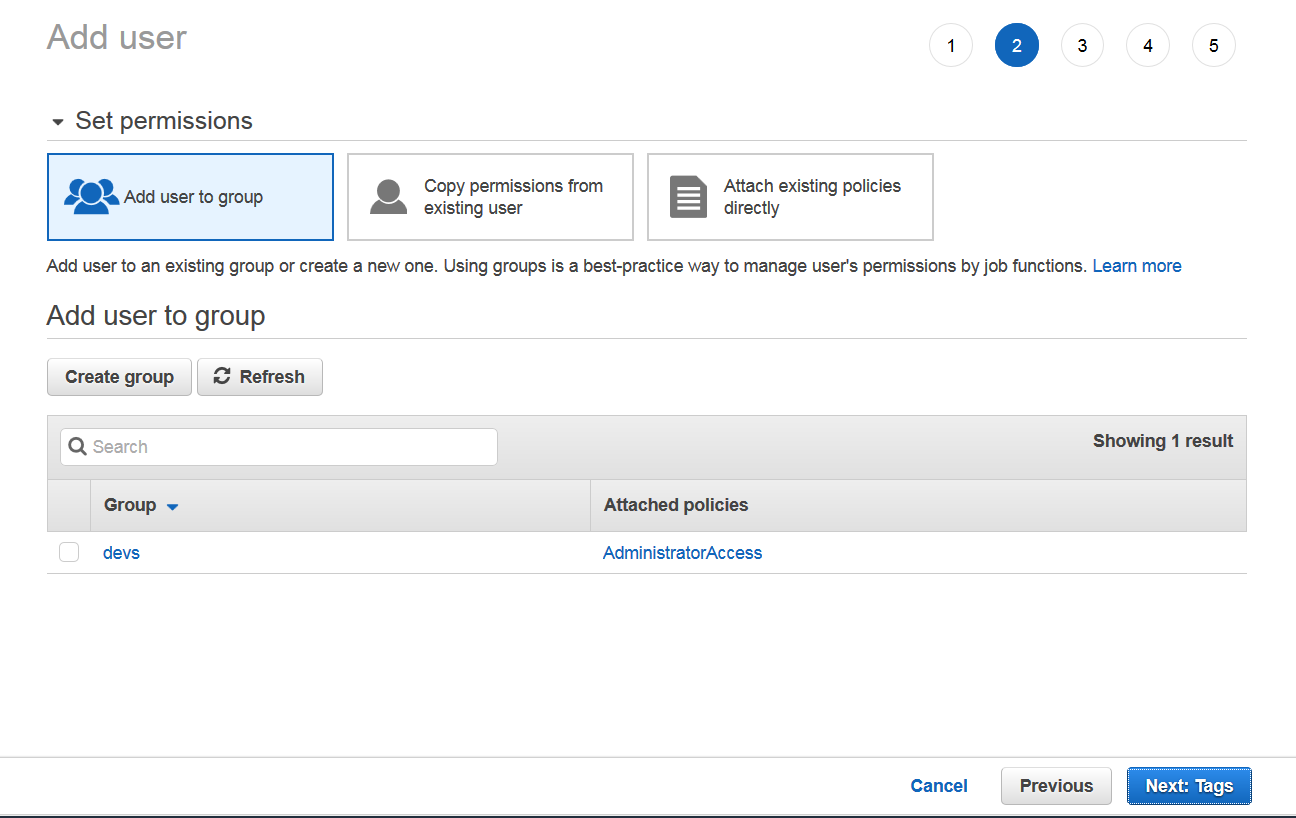Jump to step 4 indicator
Screen dimensions: 1296x818
pos(1148,45)
